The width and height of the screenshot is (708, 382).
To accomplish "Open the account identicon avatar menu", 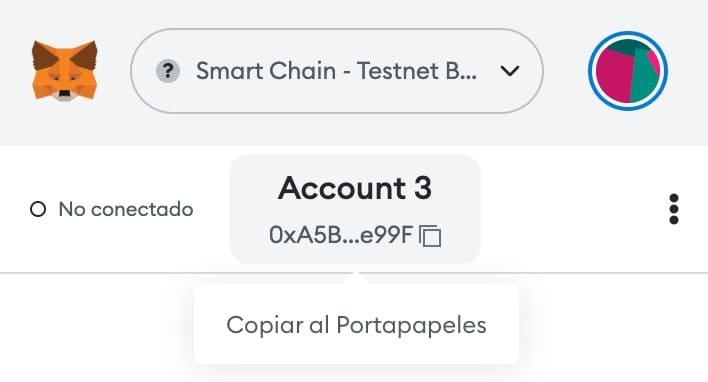I will click(x=628, y=71).
